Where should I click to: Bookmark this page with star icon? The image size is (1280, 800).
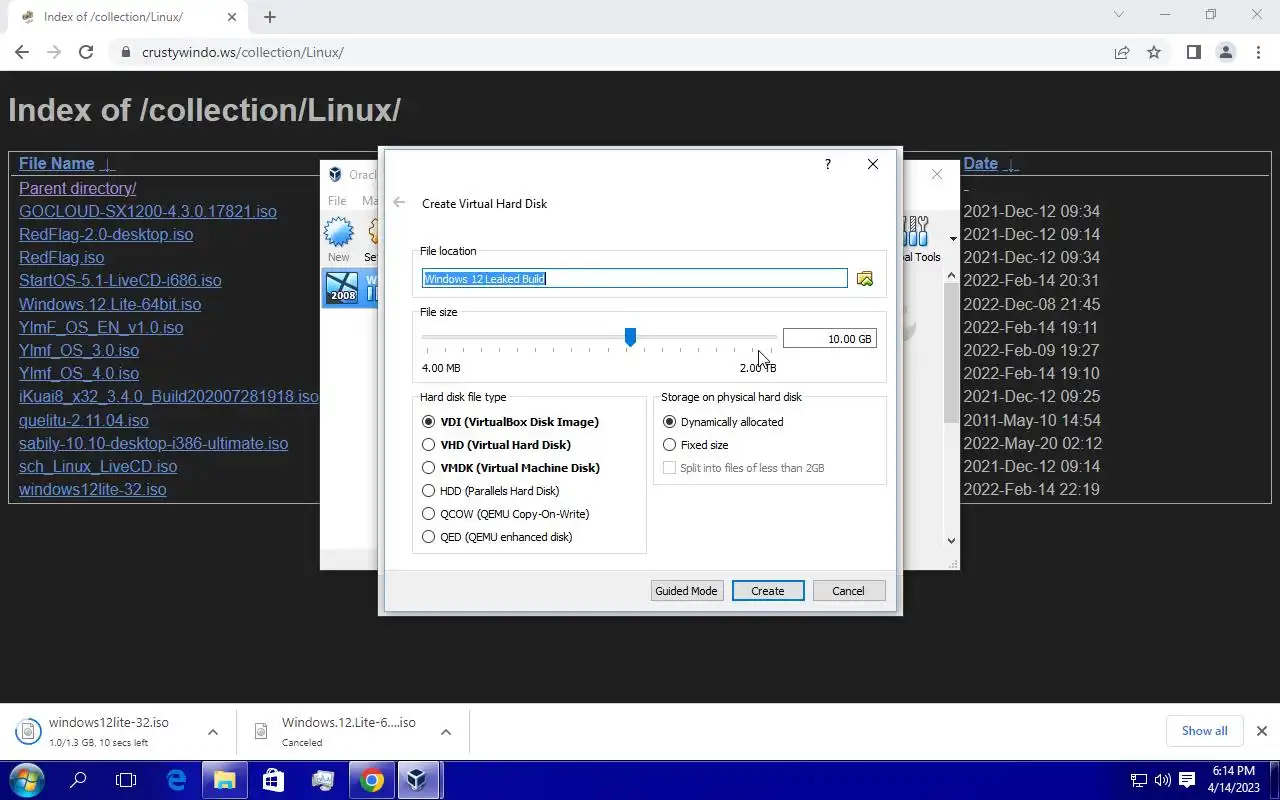1154,52
